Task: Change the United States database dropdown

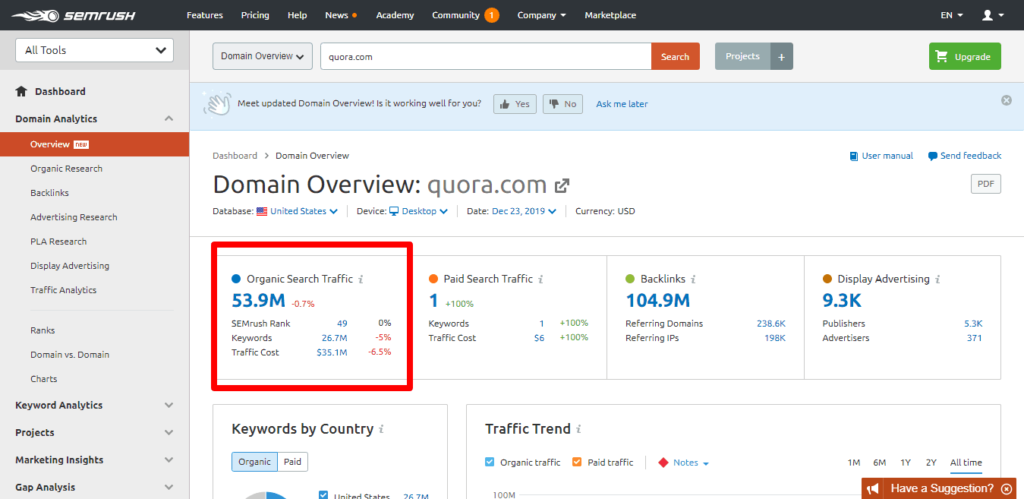Action: (x=297, y=211)
